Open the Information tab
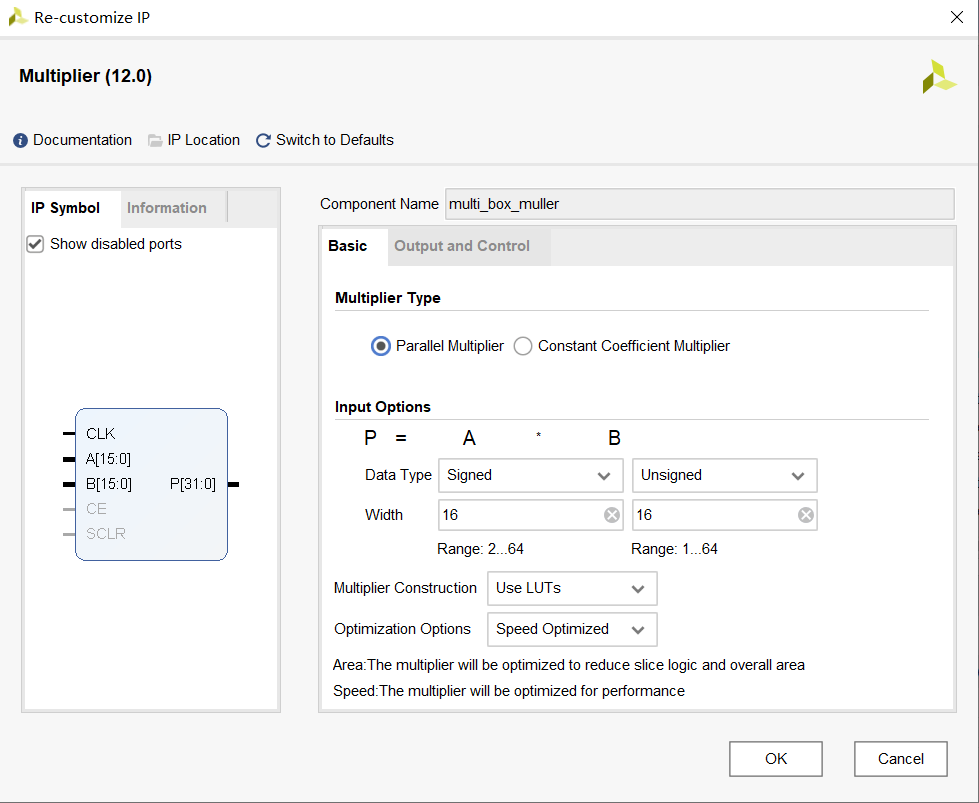This screenshot has width=979, height=803. (x=167, y=208)
